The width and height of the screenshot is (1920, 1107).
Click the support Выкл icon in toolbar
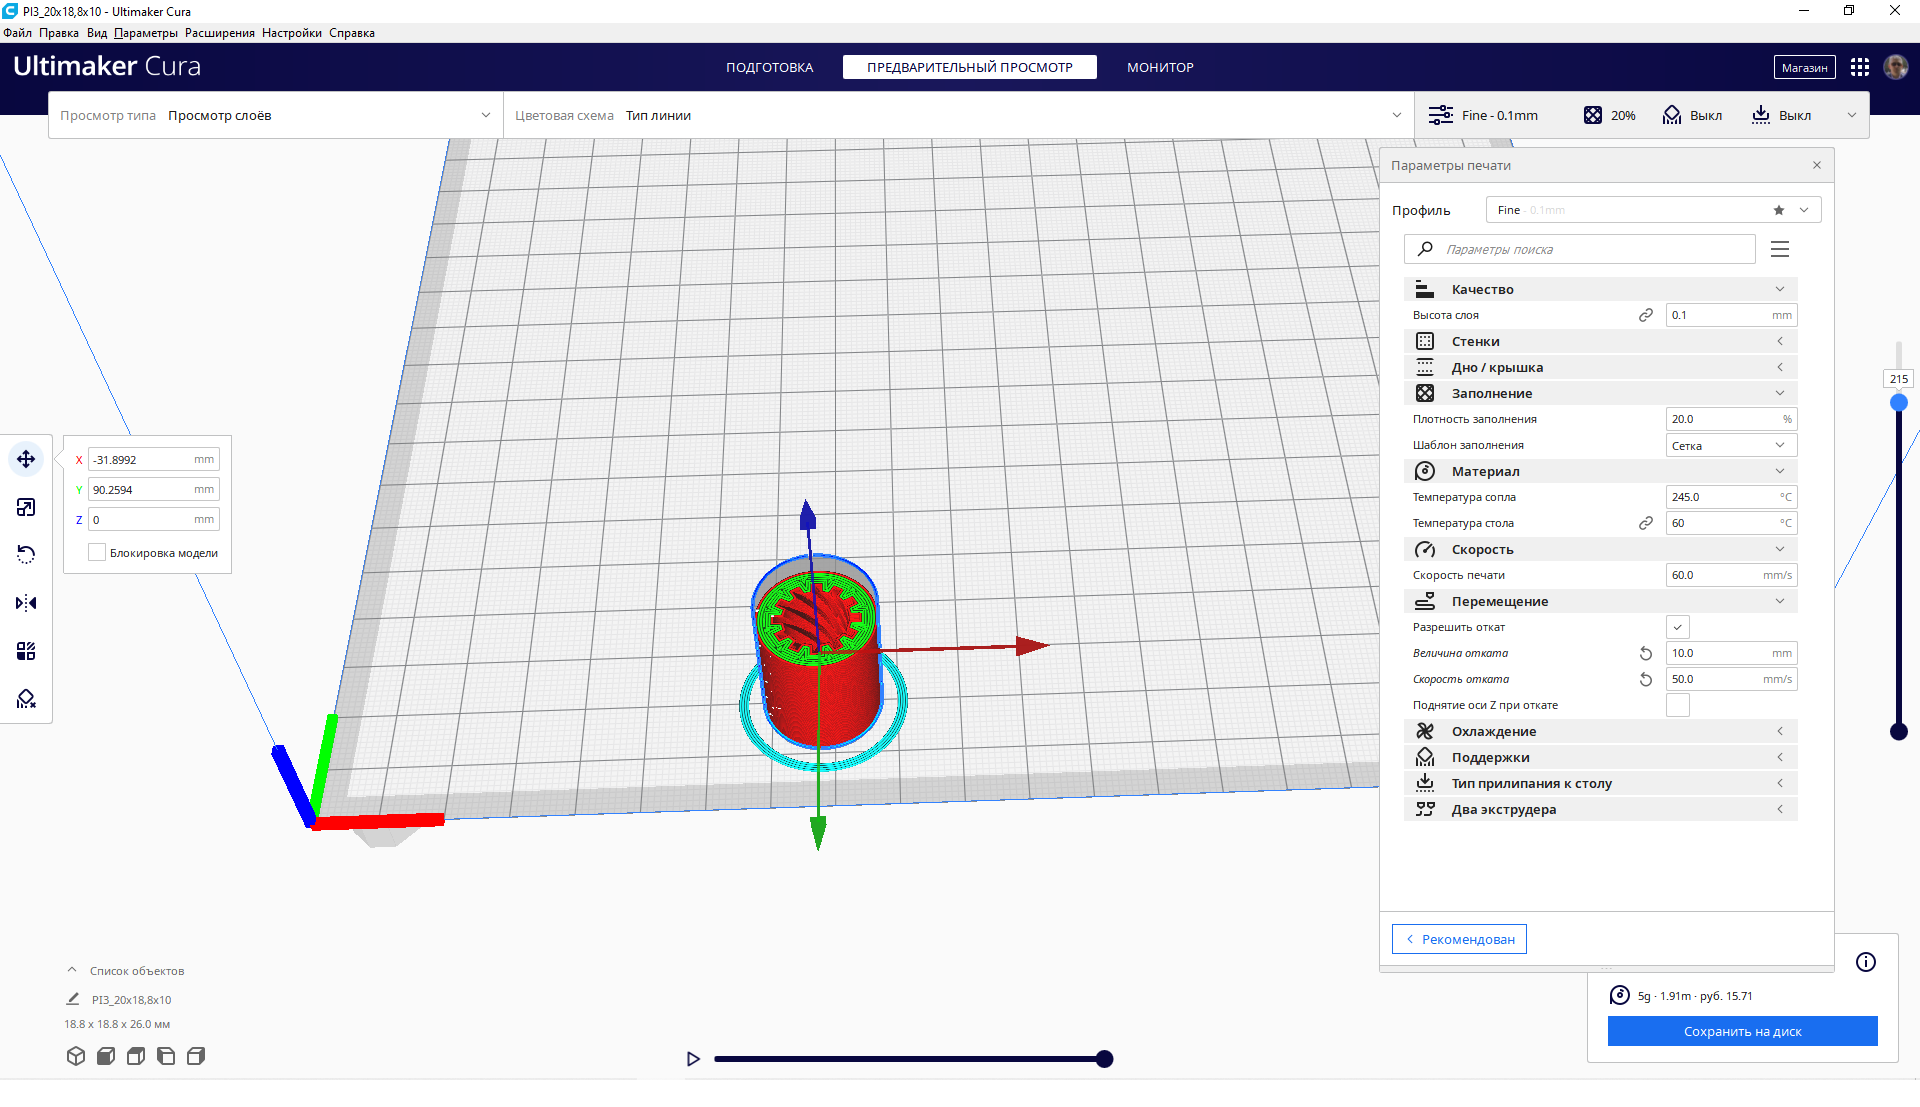(x=1672, y=115)
